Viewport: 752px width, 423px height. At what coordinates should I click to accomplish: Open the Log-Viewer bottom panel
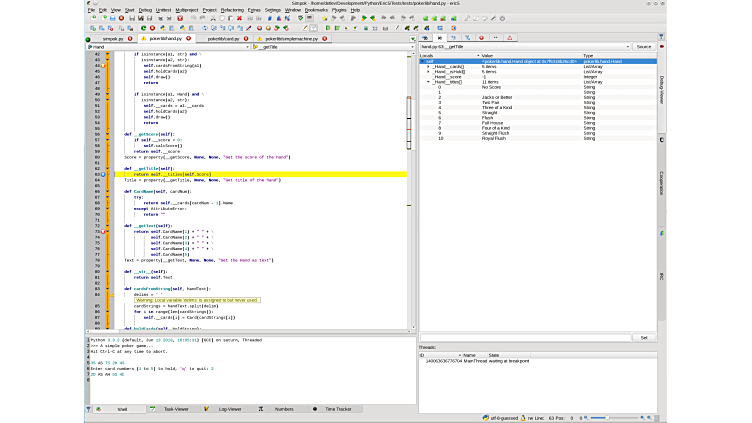click(230, 409)
